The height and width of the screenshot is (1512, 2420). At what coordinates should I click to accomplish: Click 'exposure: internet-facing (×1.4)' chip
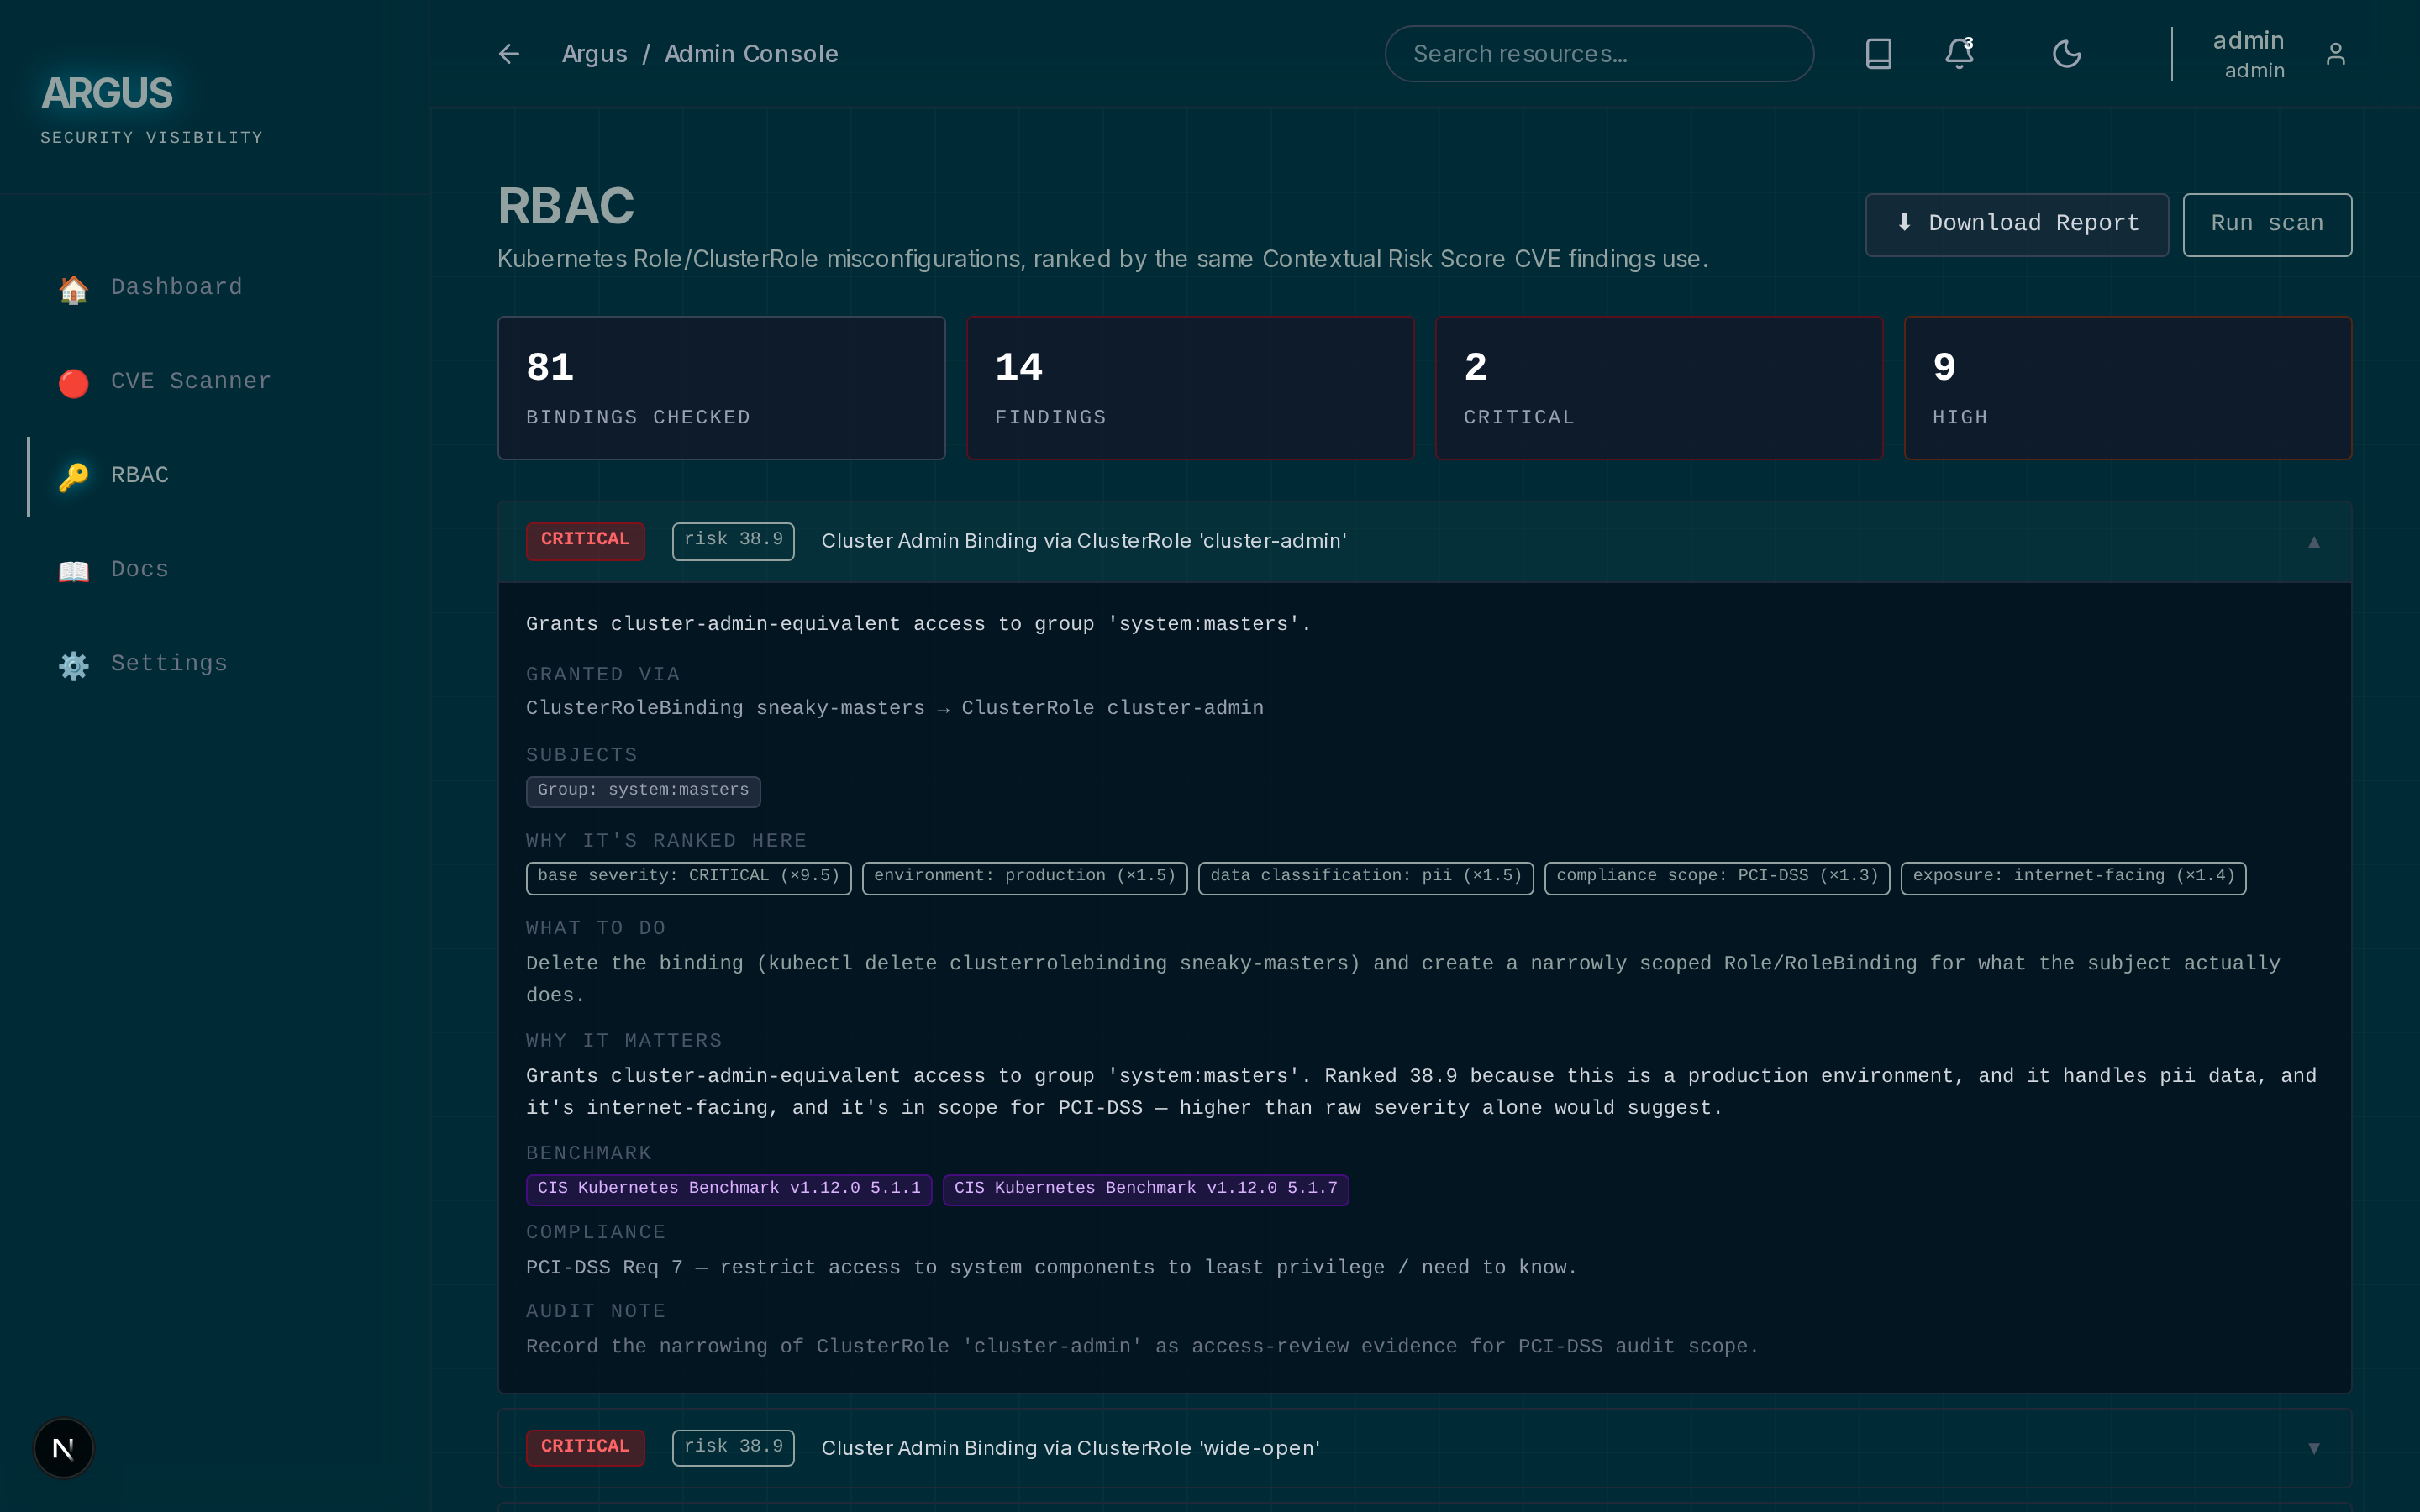click(x=2073, y=877)
